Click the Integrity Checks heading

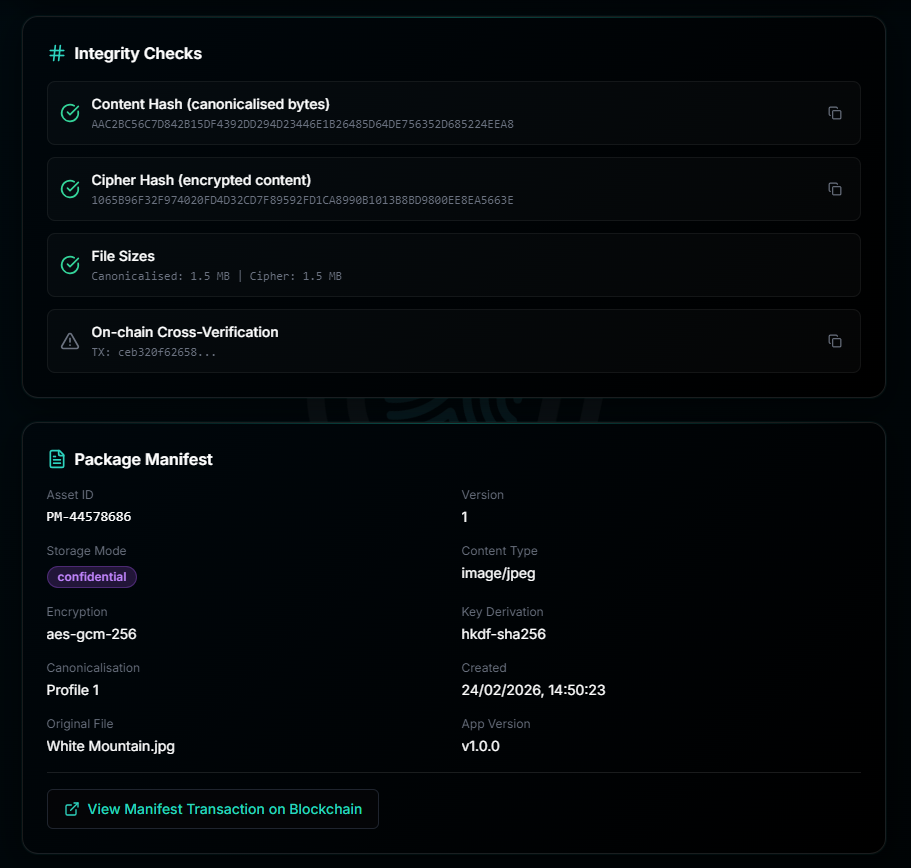pos(138,53)
